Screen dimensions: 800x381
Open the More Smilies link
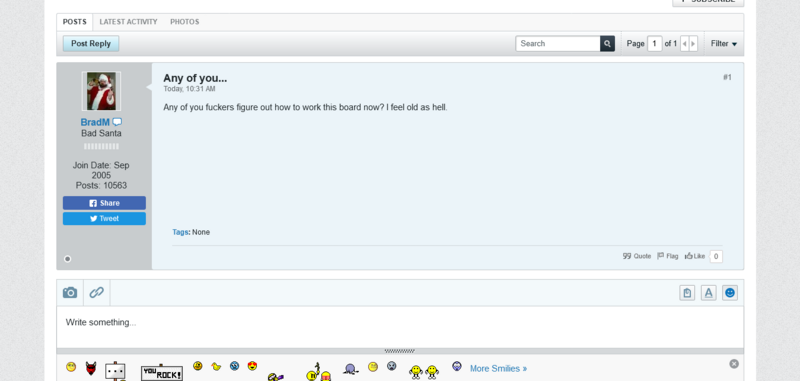(x=498, y=368)
